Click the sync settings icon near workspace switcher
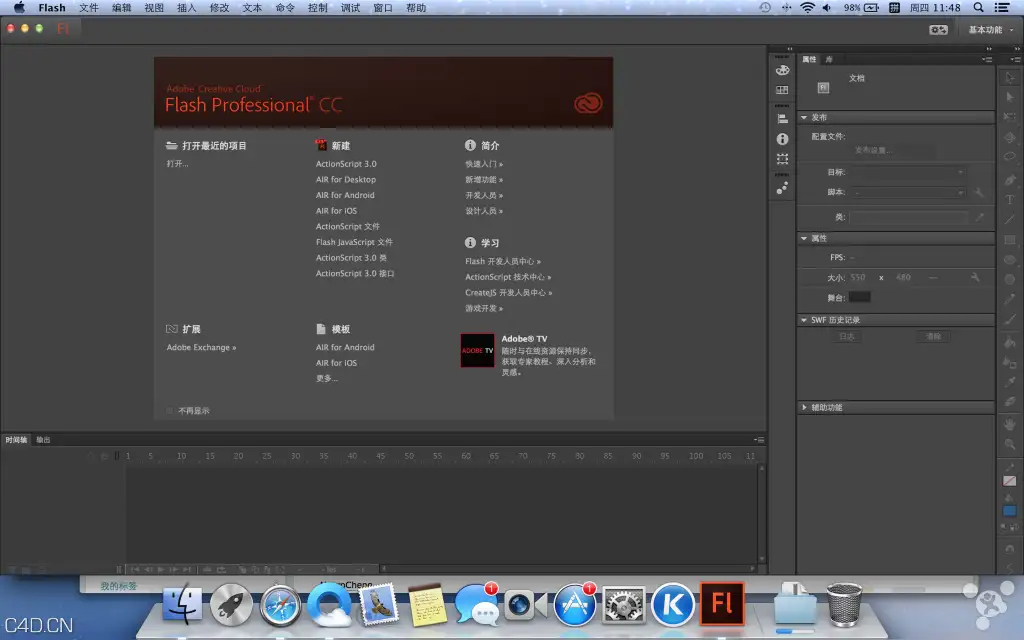 point(938,30)
